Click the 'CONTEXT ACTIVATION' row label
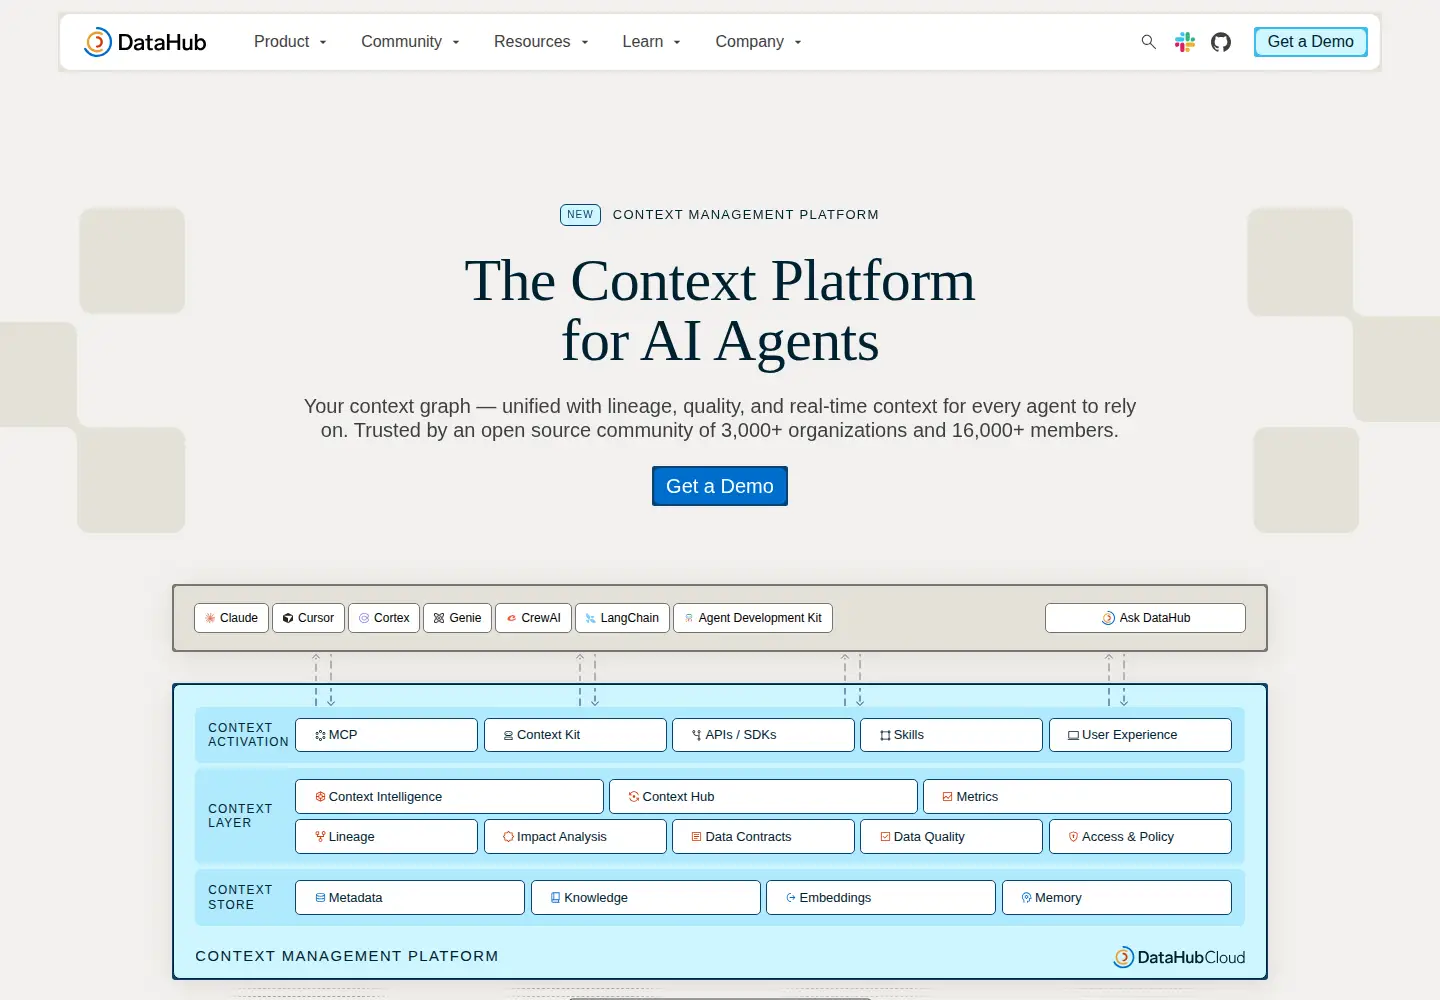The width and height of the screenshot is (1440, 1000). click(248, 735)
